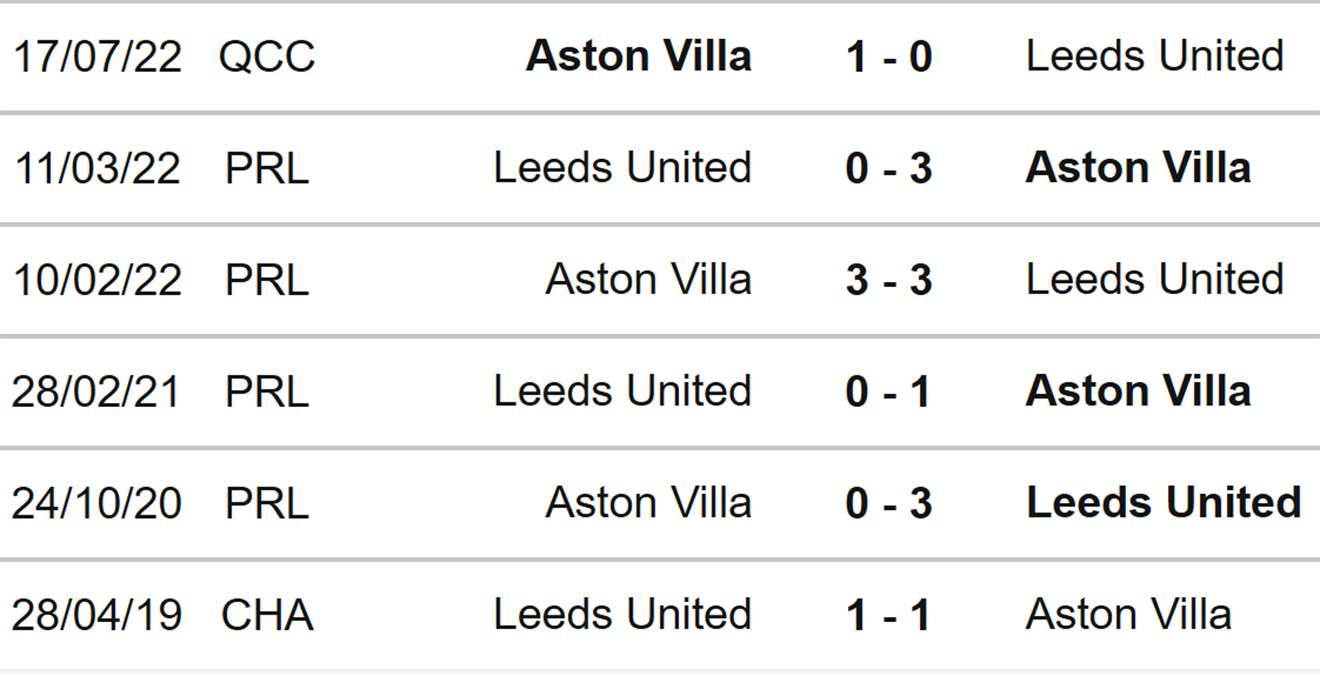Click PRL label in the 24/10/20 row
1320x676 pixels.
pos(267,503)
